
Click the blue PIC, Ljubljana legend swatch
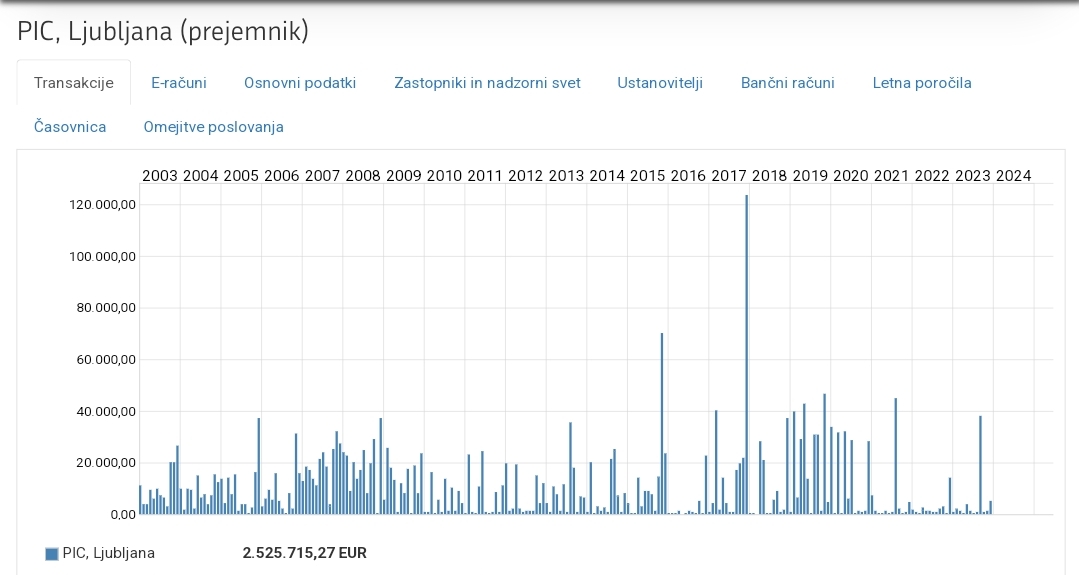[52, 554]
